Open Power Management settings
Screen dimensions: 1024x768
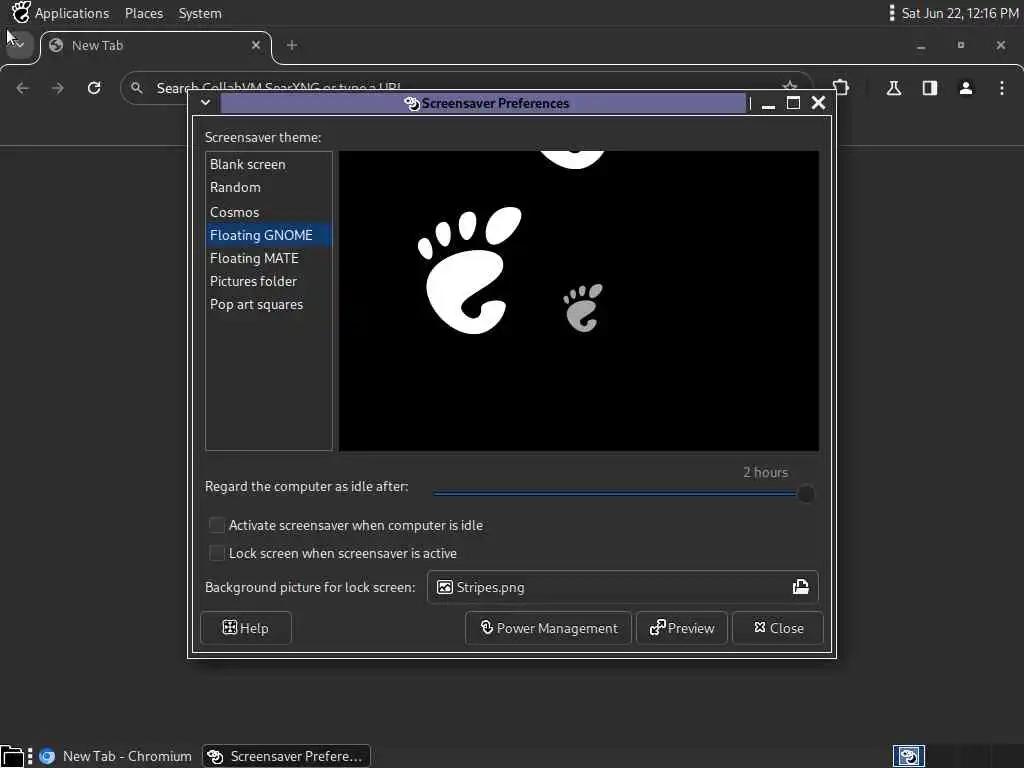[549, 628]
